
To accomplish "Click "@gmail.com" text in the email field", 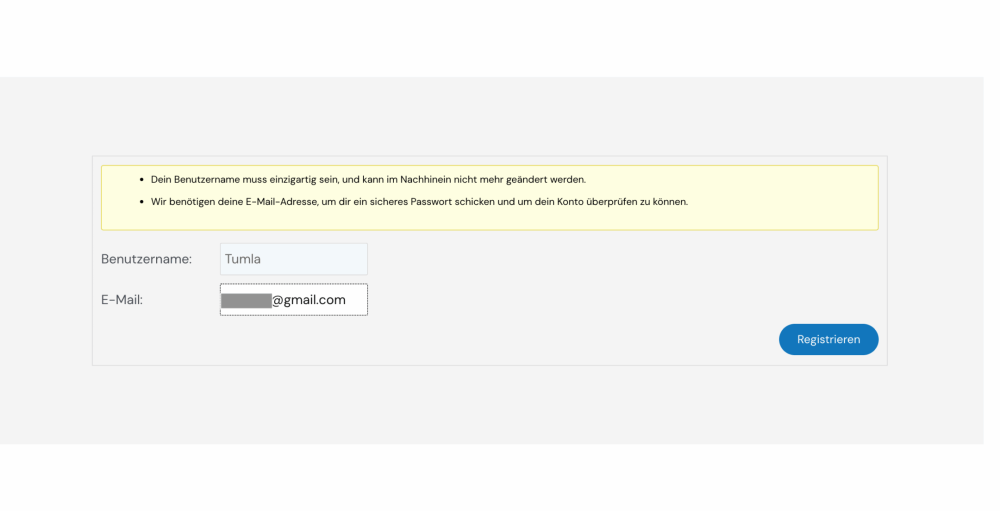I will [309, 300].
